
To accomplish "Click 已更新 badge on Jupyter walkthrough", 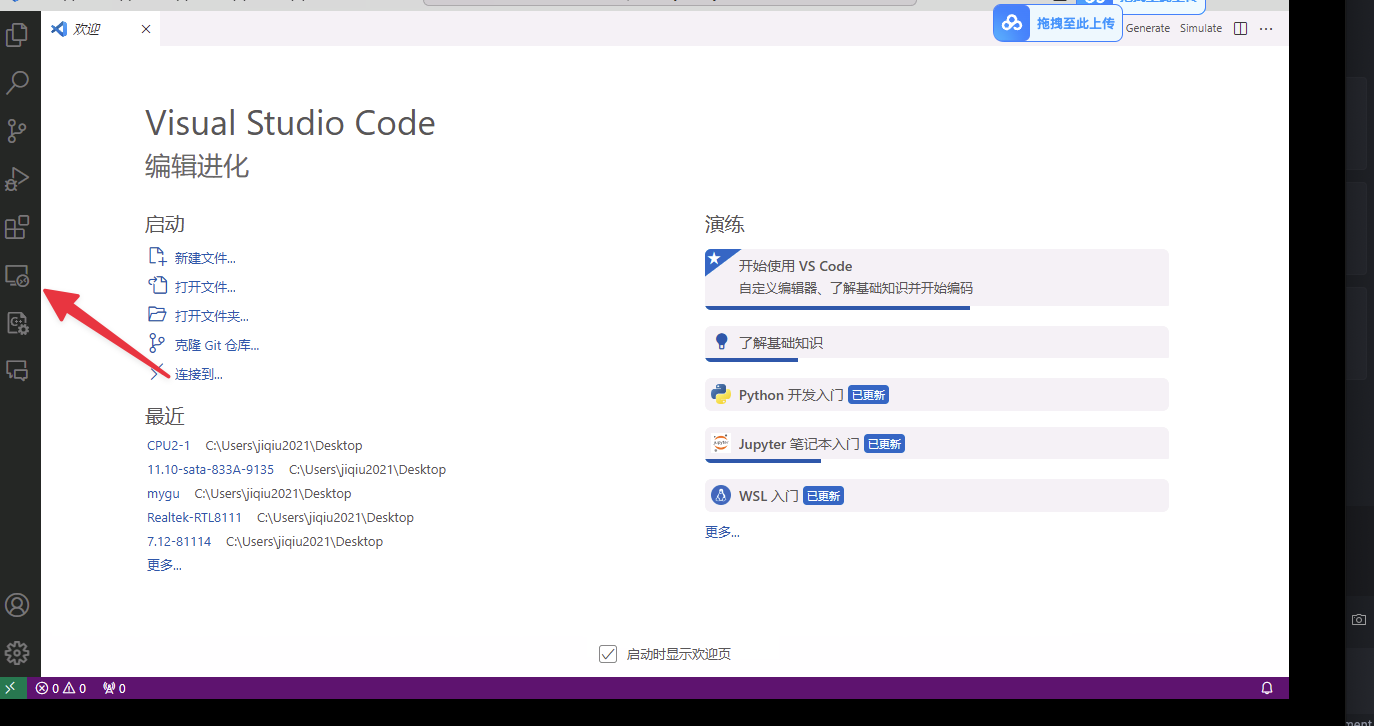I will [884, 444].
